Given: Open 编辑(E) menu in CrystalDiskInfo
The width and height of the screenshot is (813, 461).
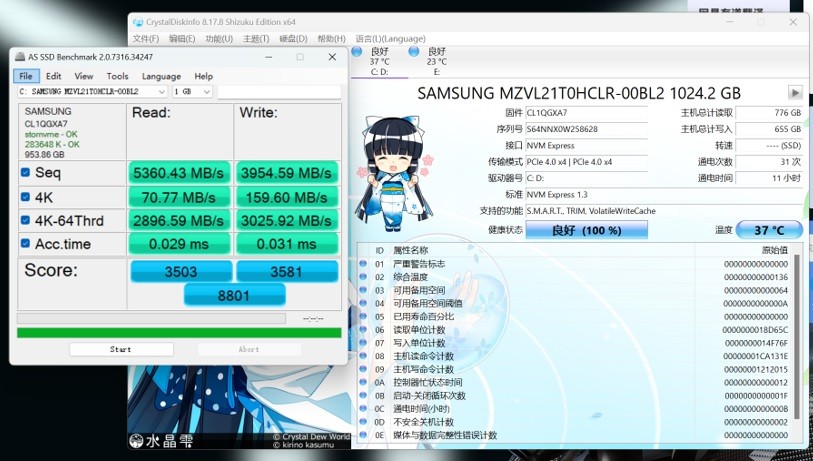Looking at the screenshot, I should (182, 39).
